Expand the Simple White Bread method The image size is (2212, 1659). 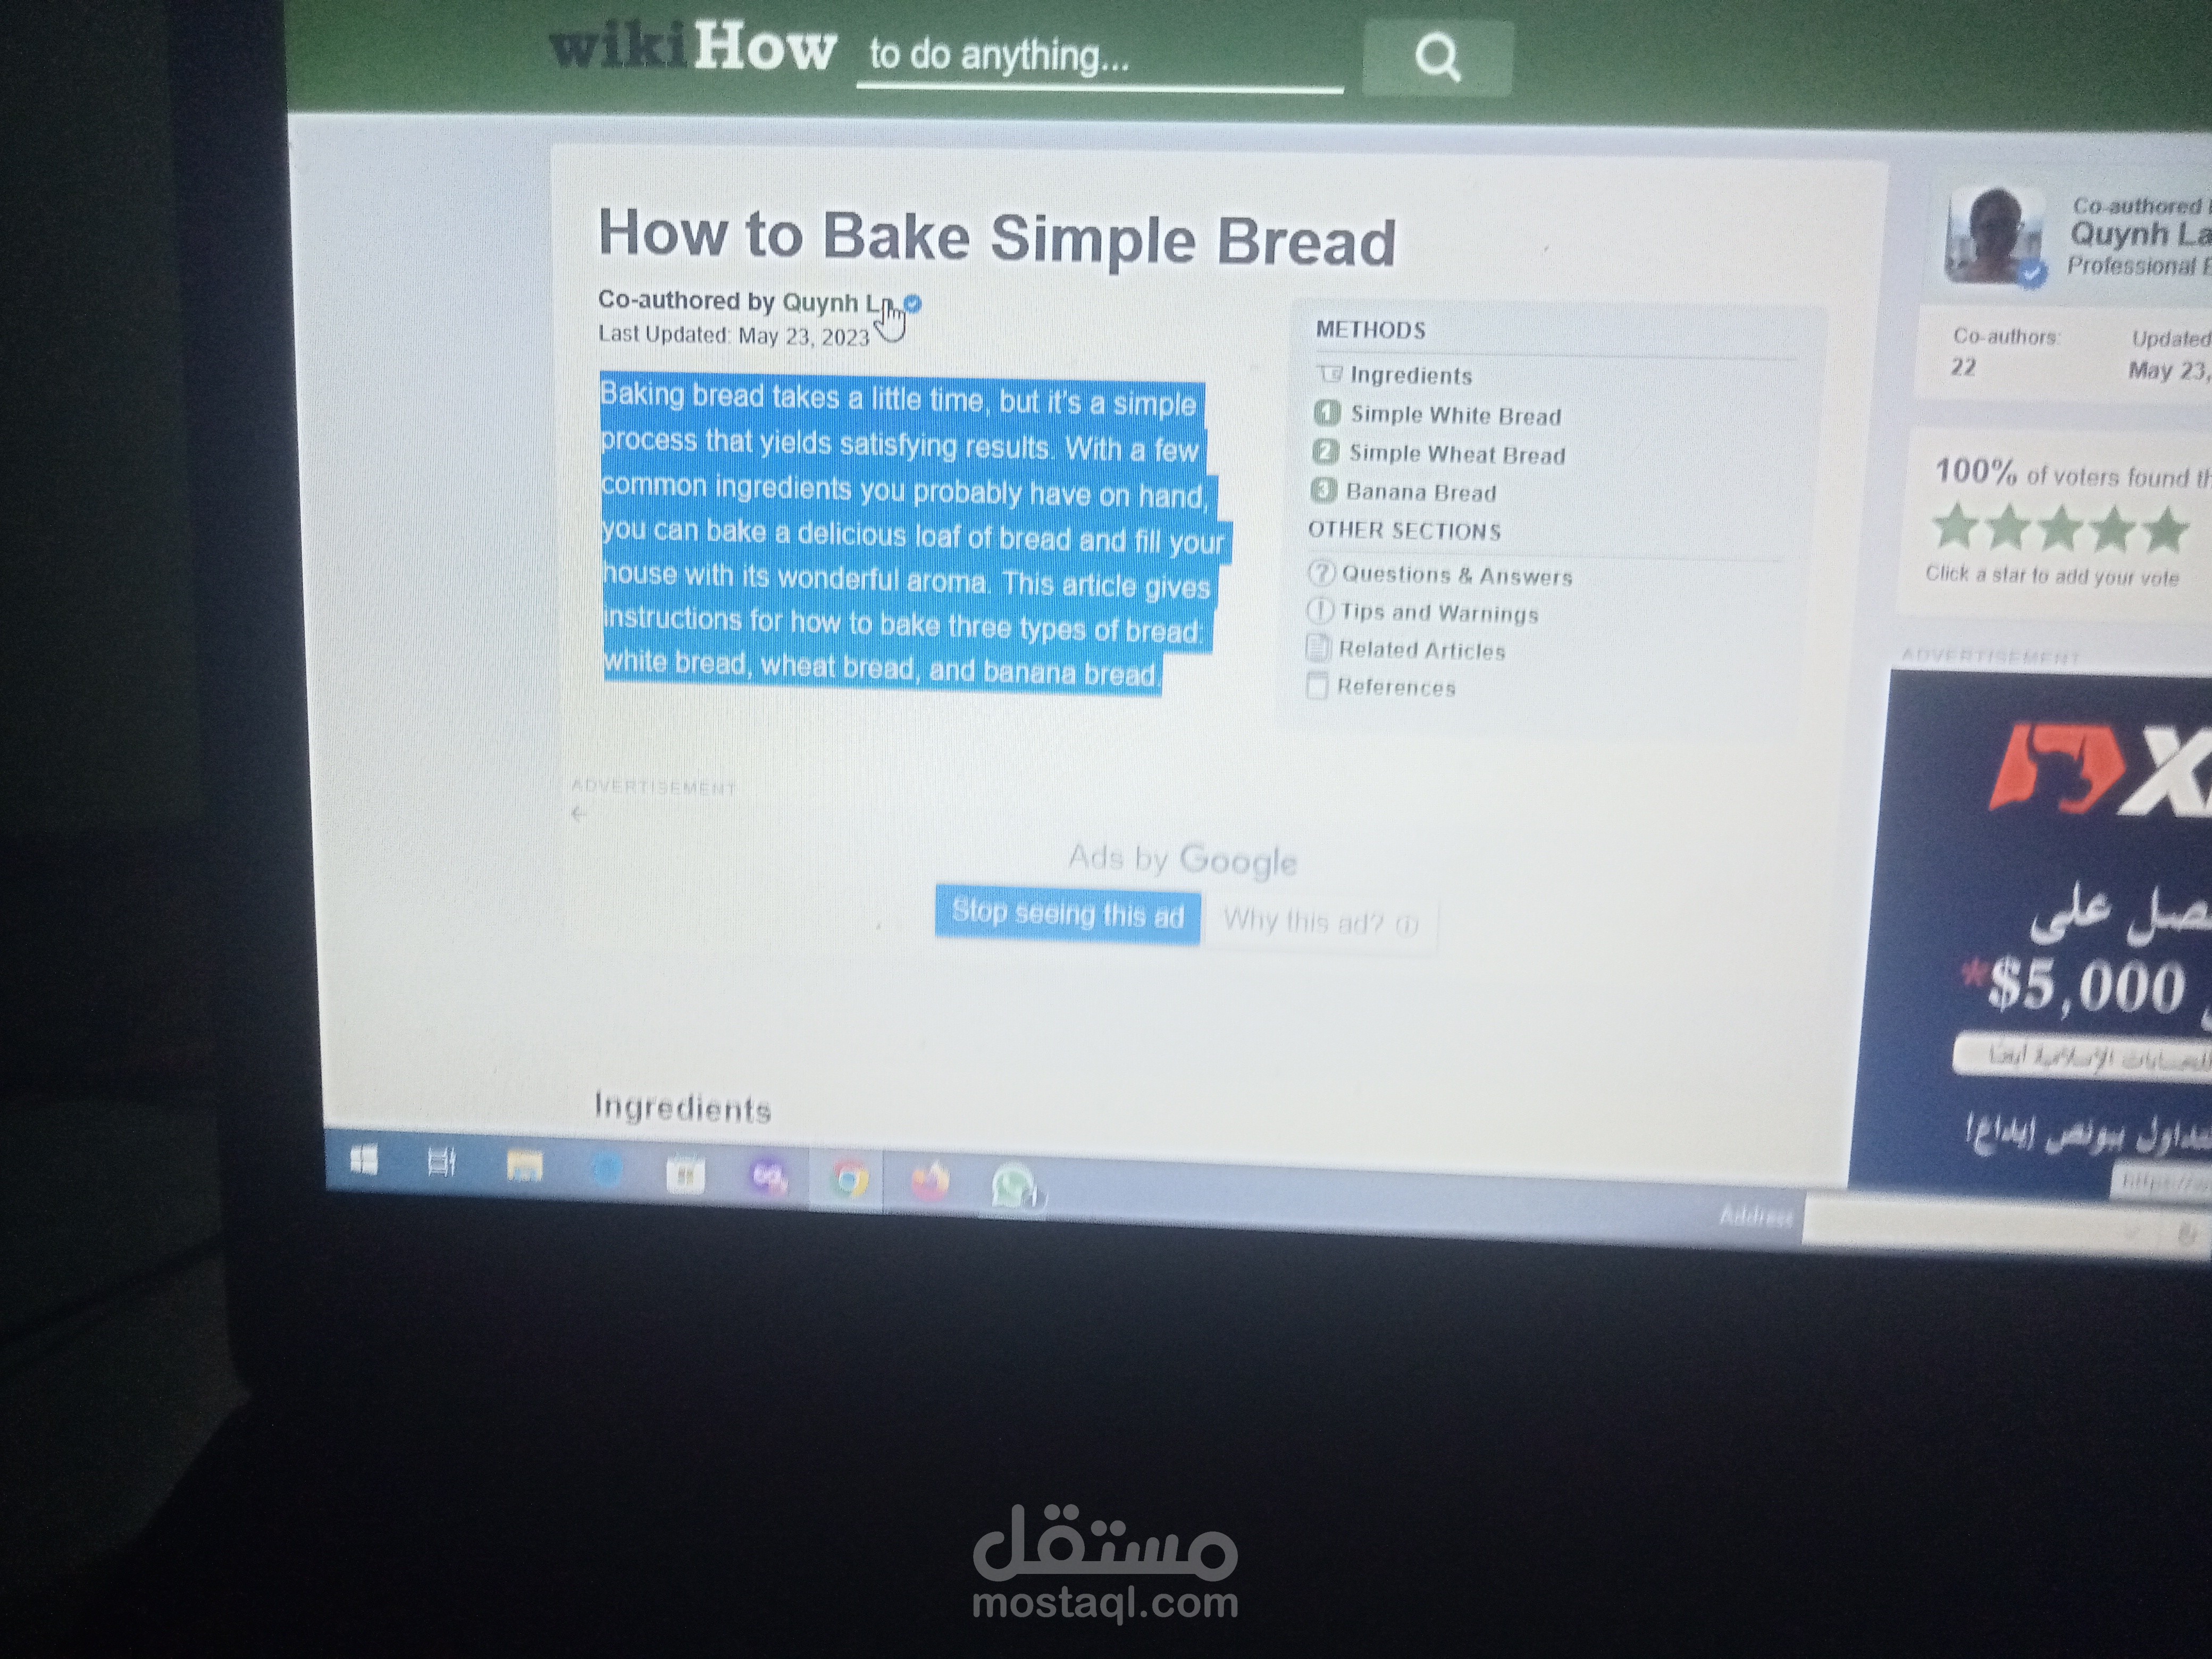(1454, 415)
